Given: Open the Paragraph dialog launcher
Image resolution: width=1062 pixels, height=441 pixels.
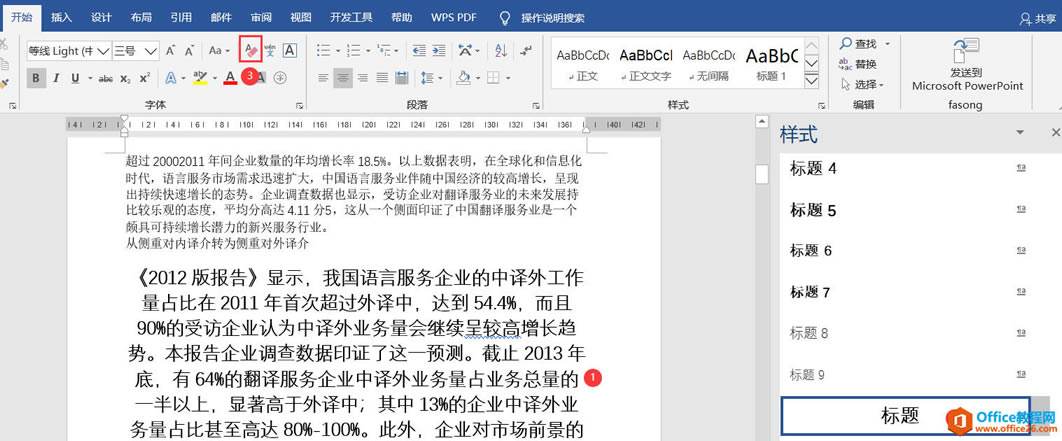Looking at the screenshot, I should [536, 106].
